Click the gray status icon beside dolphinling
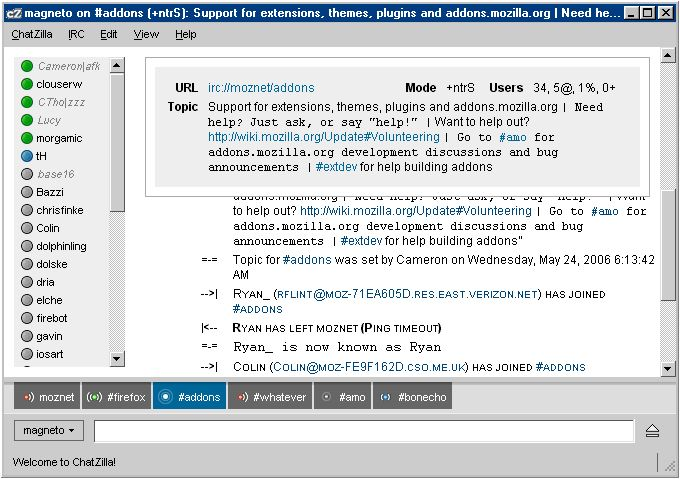 27,246
